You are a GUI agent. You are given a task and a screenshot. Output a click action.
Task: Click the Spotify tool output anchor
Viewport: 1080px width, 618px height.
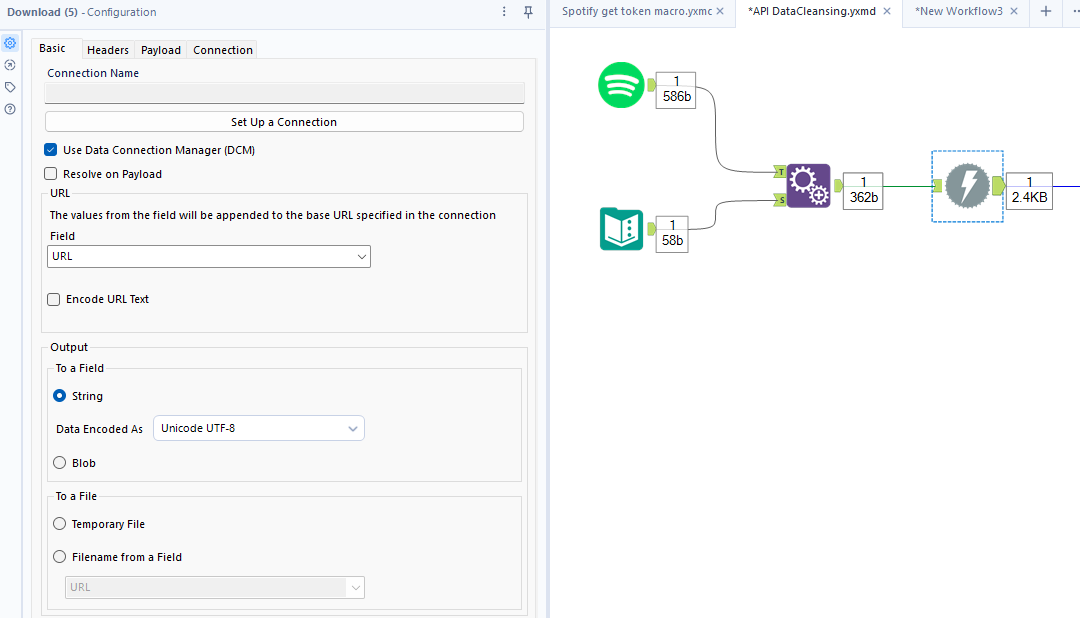651,85
